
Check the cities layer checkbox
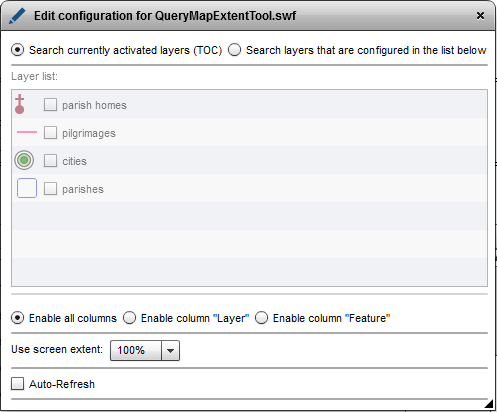click(x=50, y=161)
